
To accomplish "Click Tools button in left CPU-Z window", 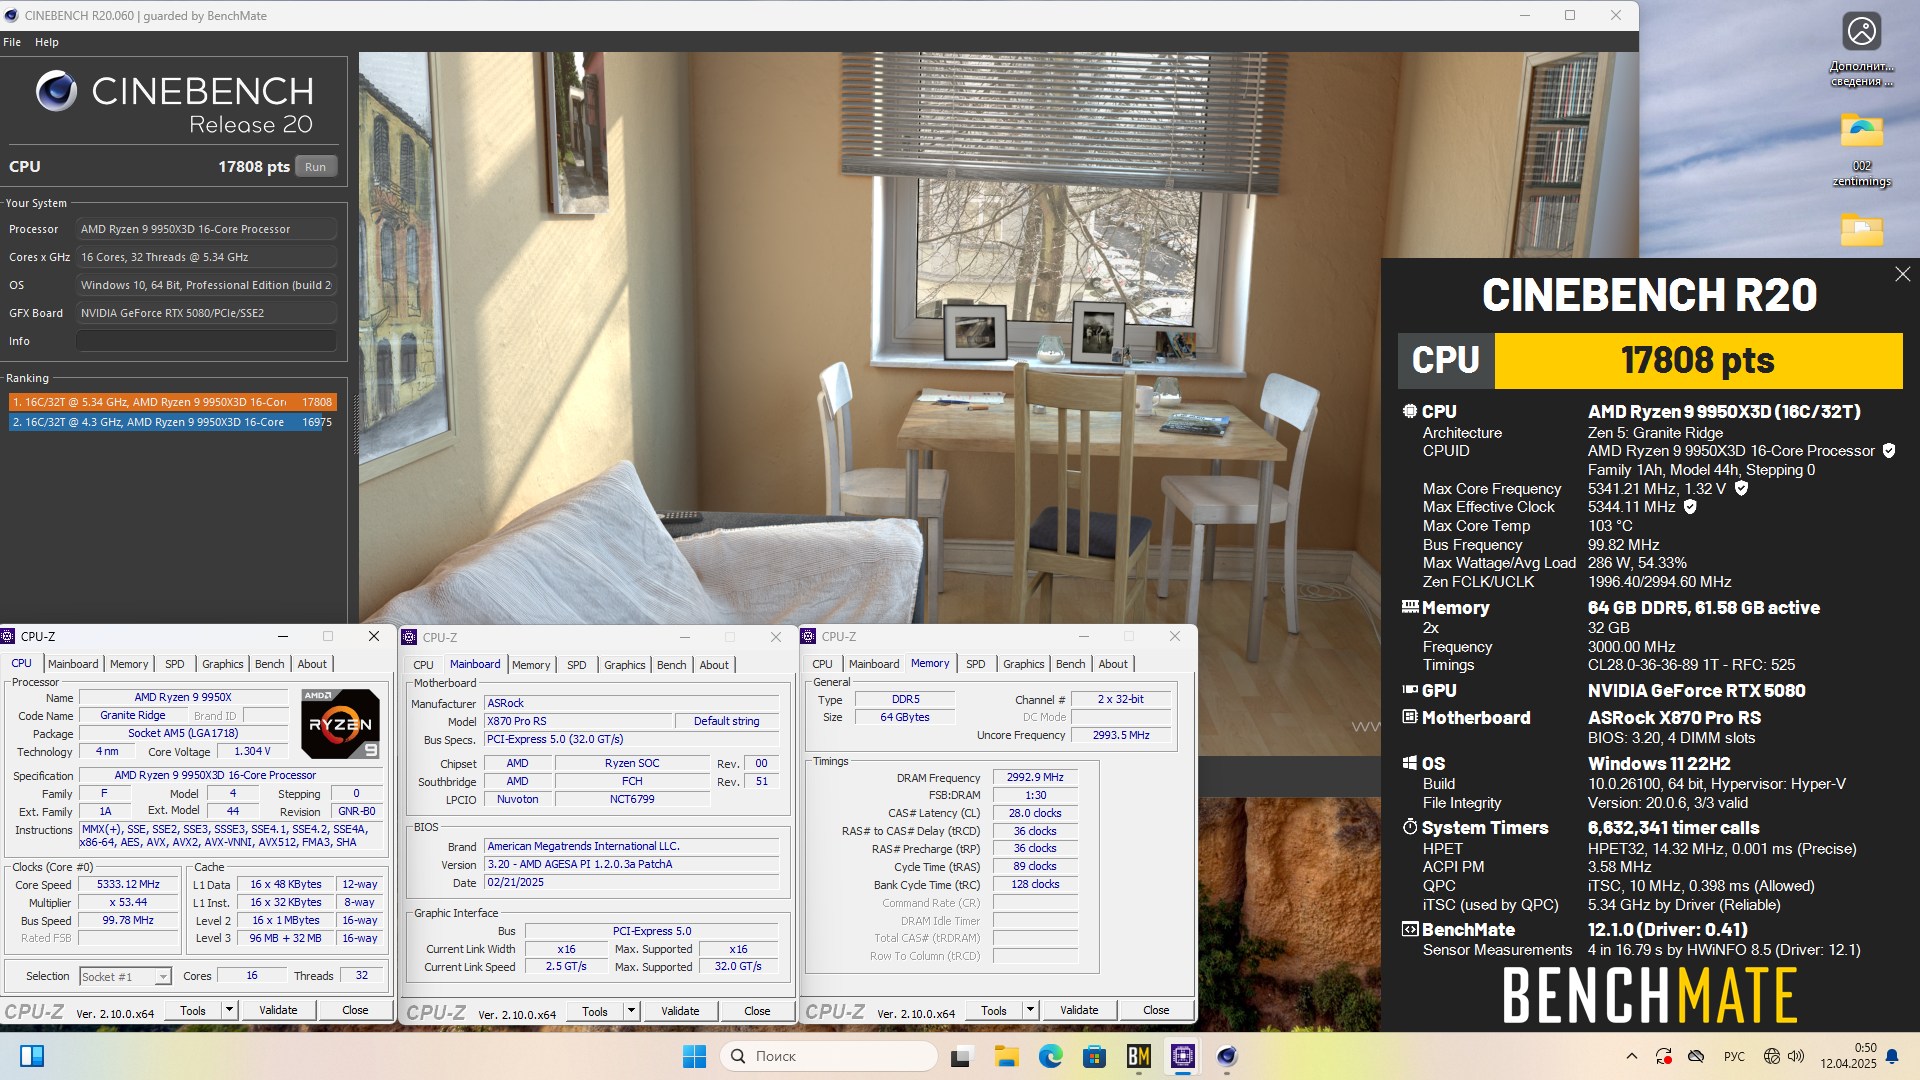I will click(193, 1010).
